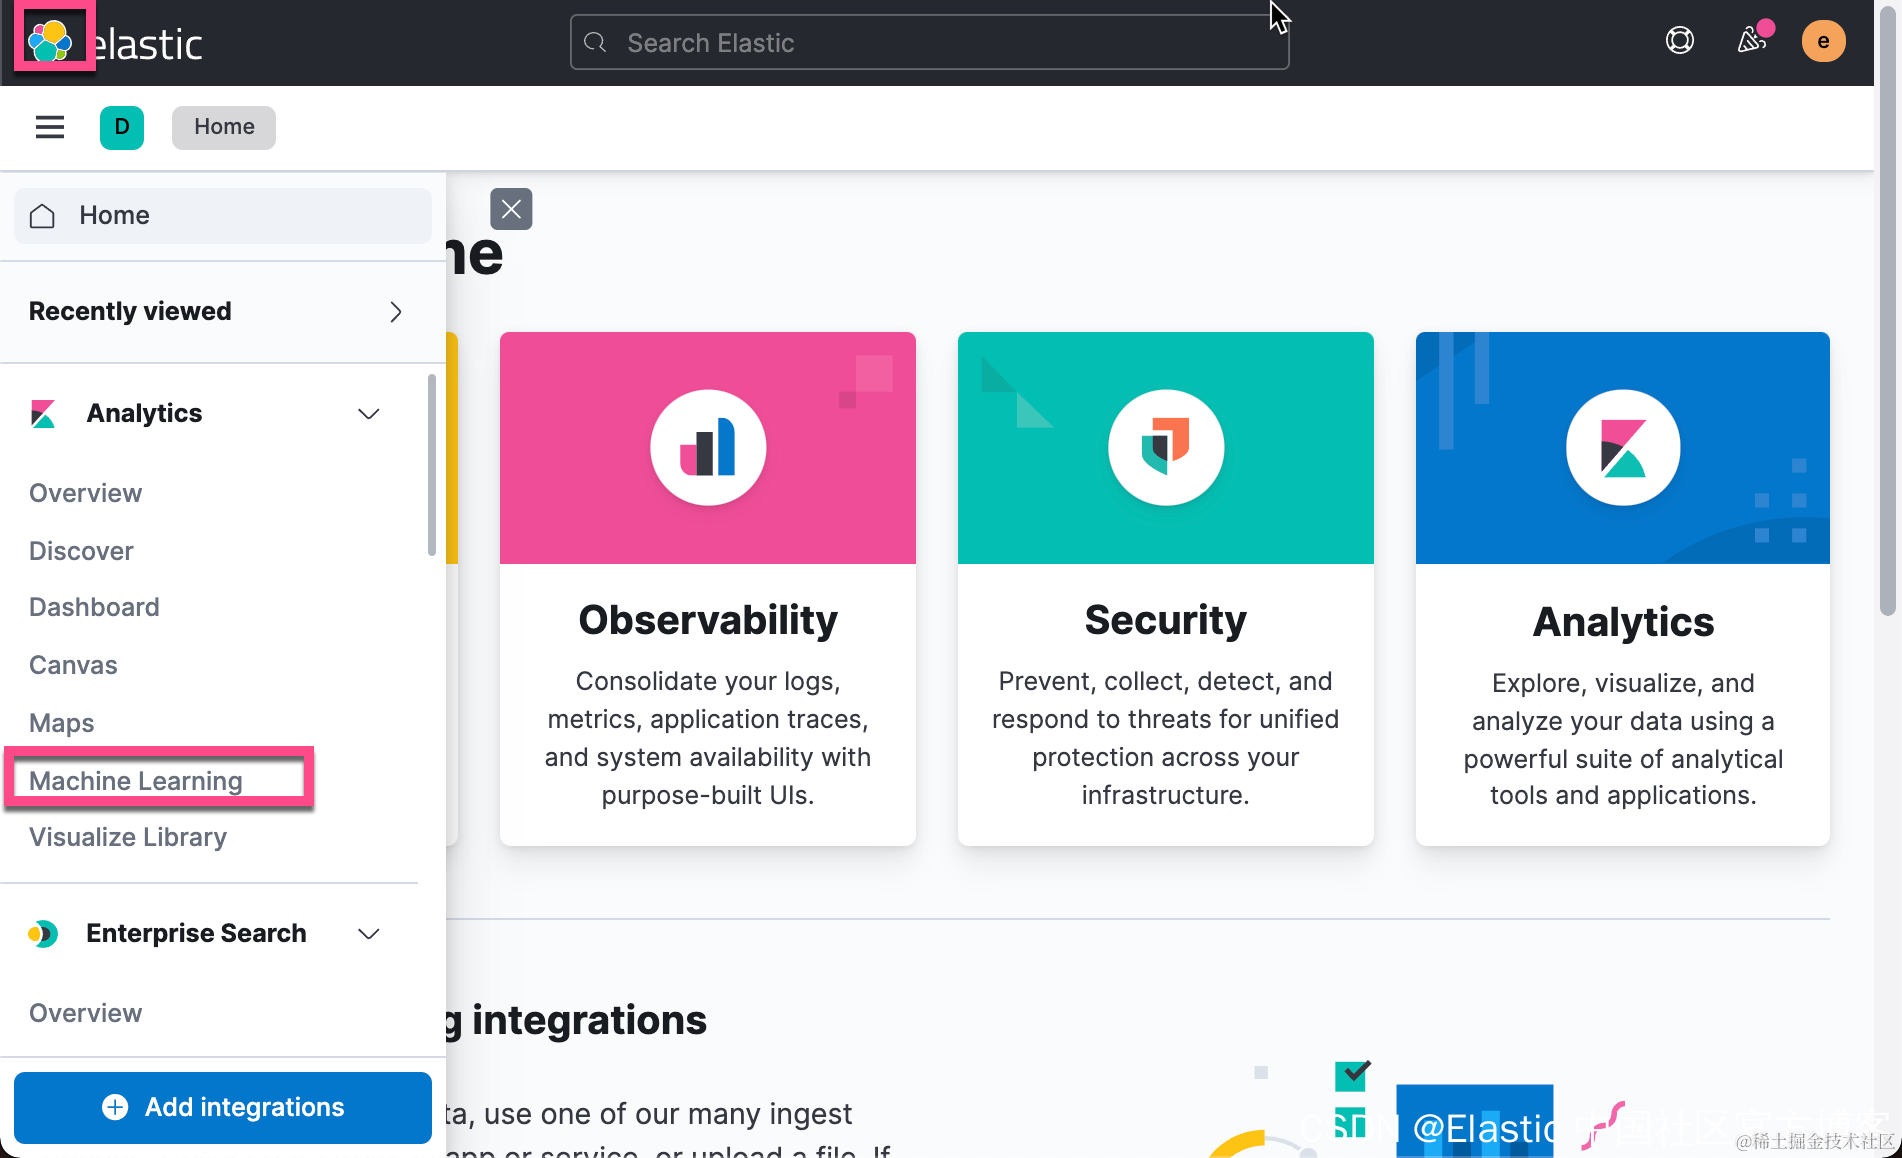Go to Dashboard in the sidebar
The width and height of the screenshot is (1902, 1158).
tap(94, 607)
